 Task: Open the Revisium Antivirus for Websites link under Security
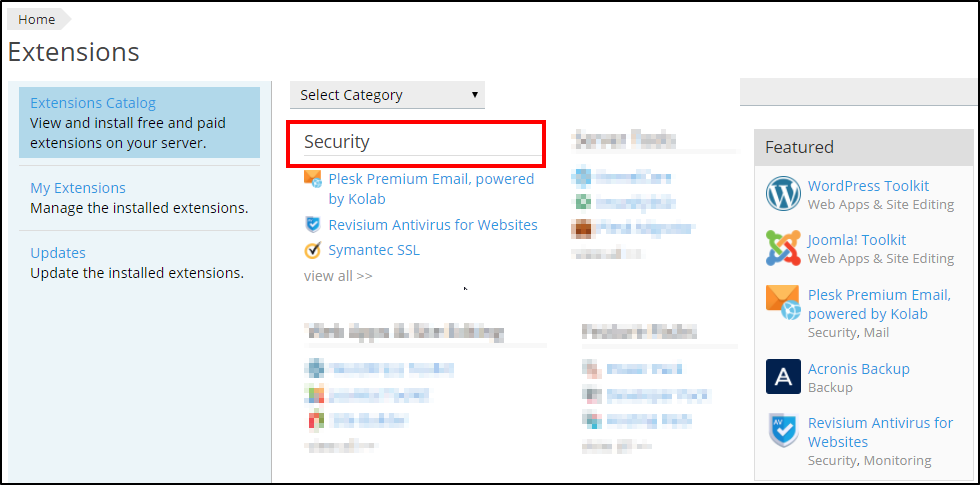click(x=433, y=224)
